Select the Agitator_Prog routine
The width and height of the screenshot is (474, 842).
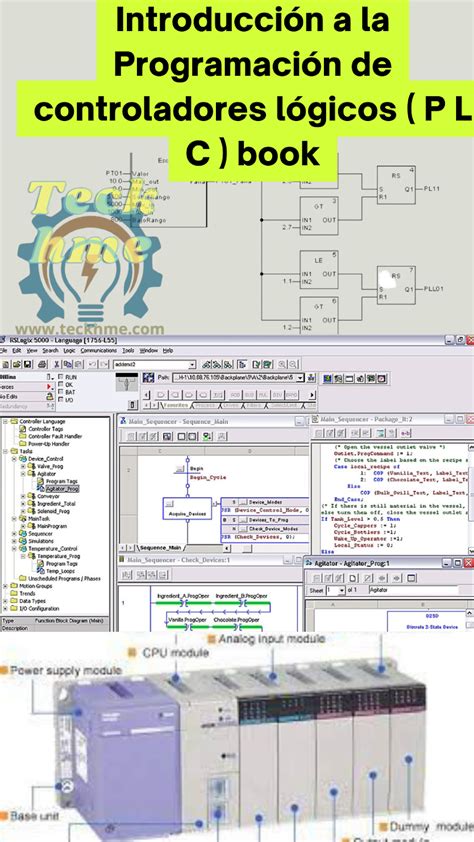click(x=62, y=489)
